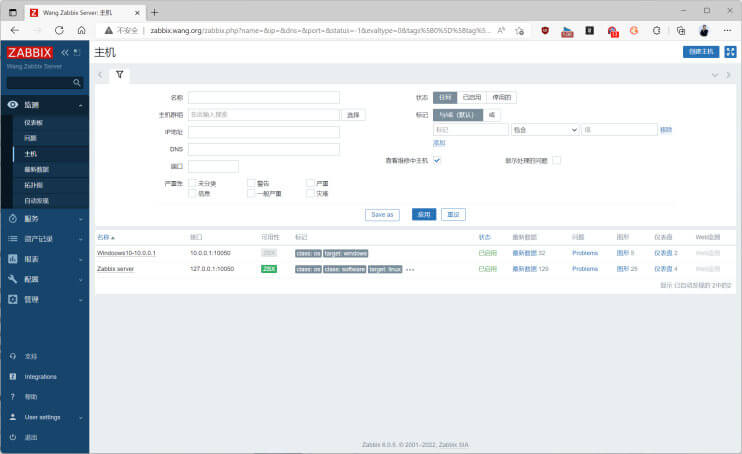Click the Save as button

pyautogui.click(x=382, y=214)
